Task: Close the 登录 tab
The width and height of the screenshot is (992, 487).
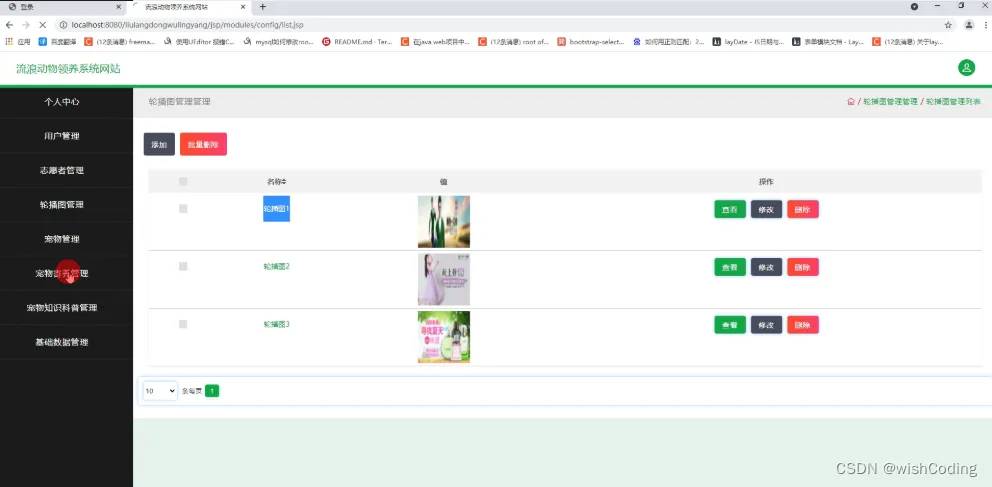Action: pyautogui.click(x=118, y=7)
